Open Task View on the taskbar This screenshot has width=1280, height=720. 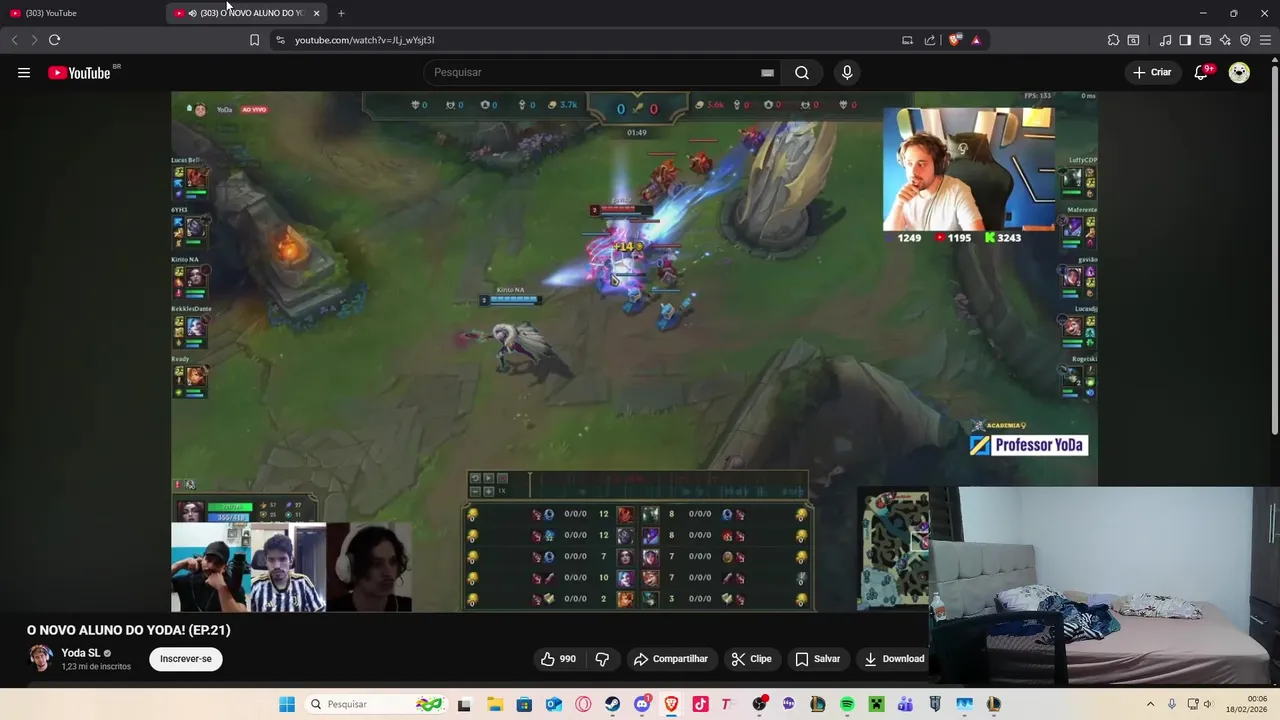pyautogui.click(x=464, y=704)
